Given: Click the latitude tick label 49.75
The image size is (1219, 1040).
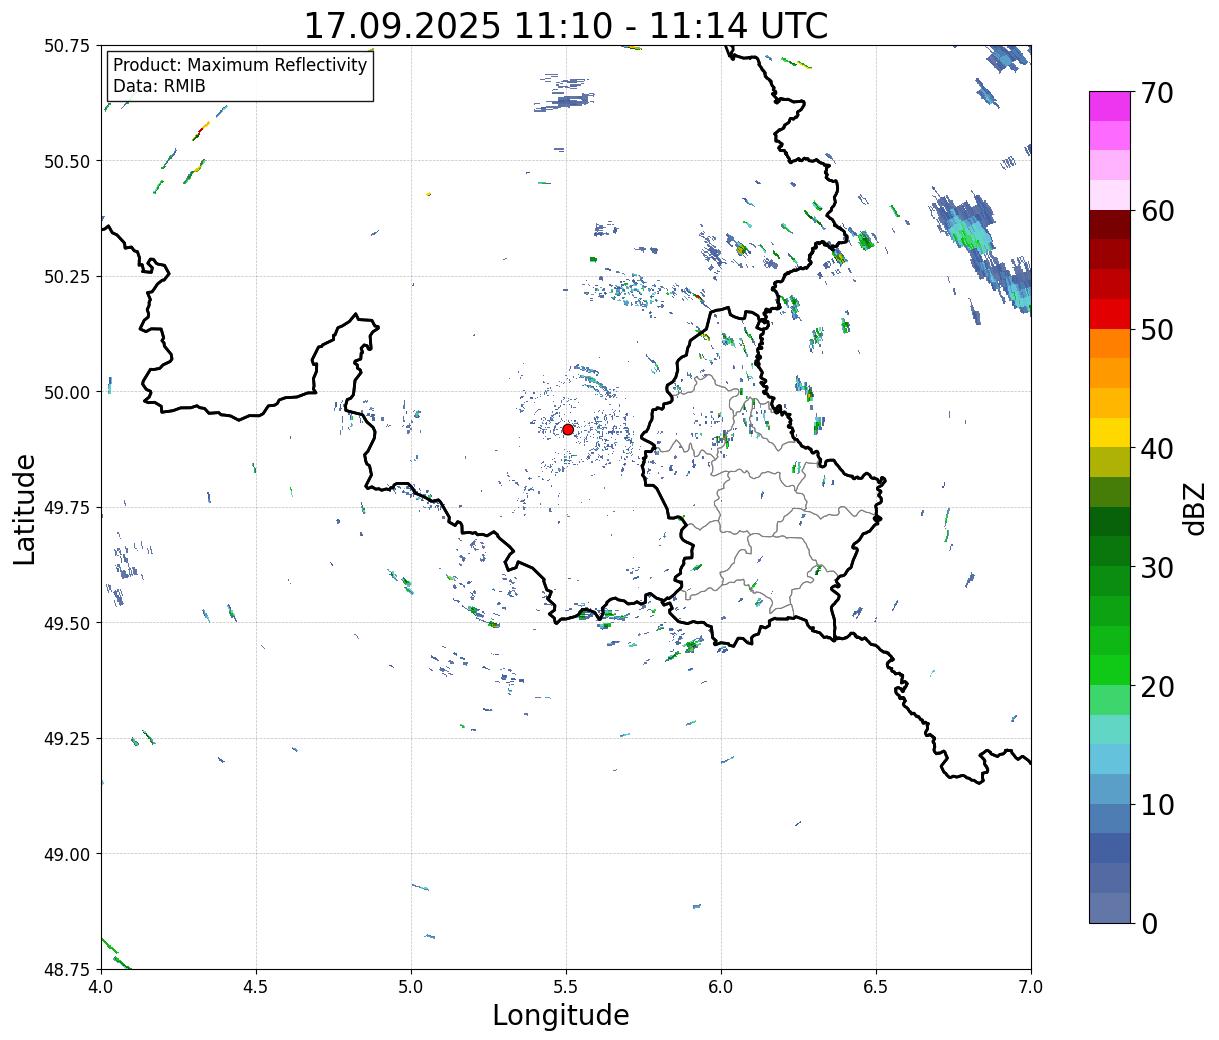Looking at the screenshot, I should click(x=67, y=508).
